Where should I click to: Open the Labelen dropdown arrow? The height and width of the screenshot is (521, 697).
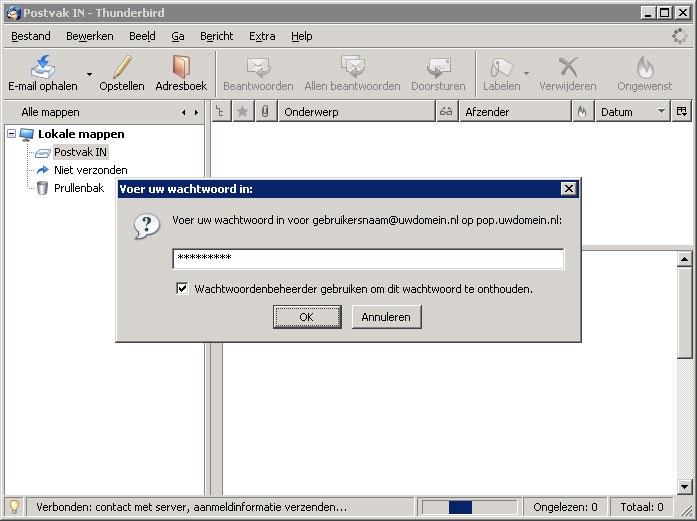click(x=526, y=73)
